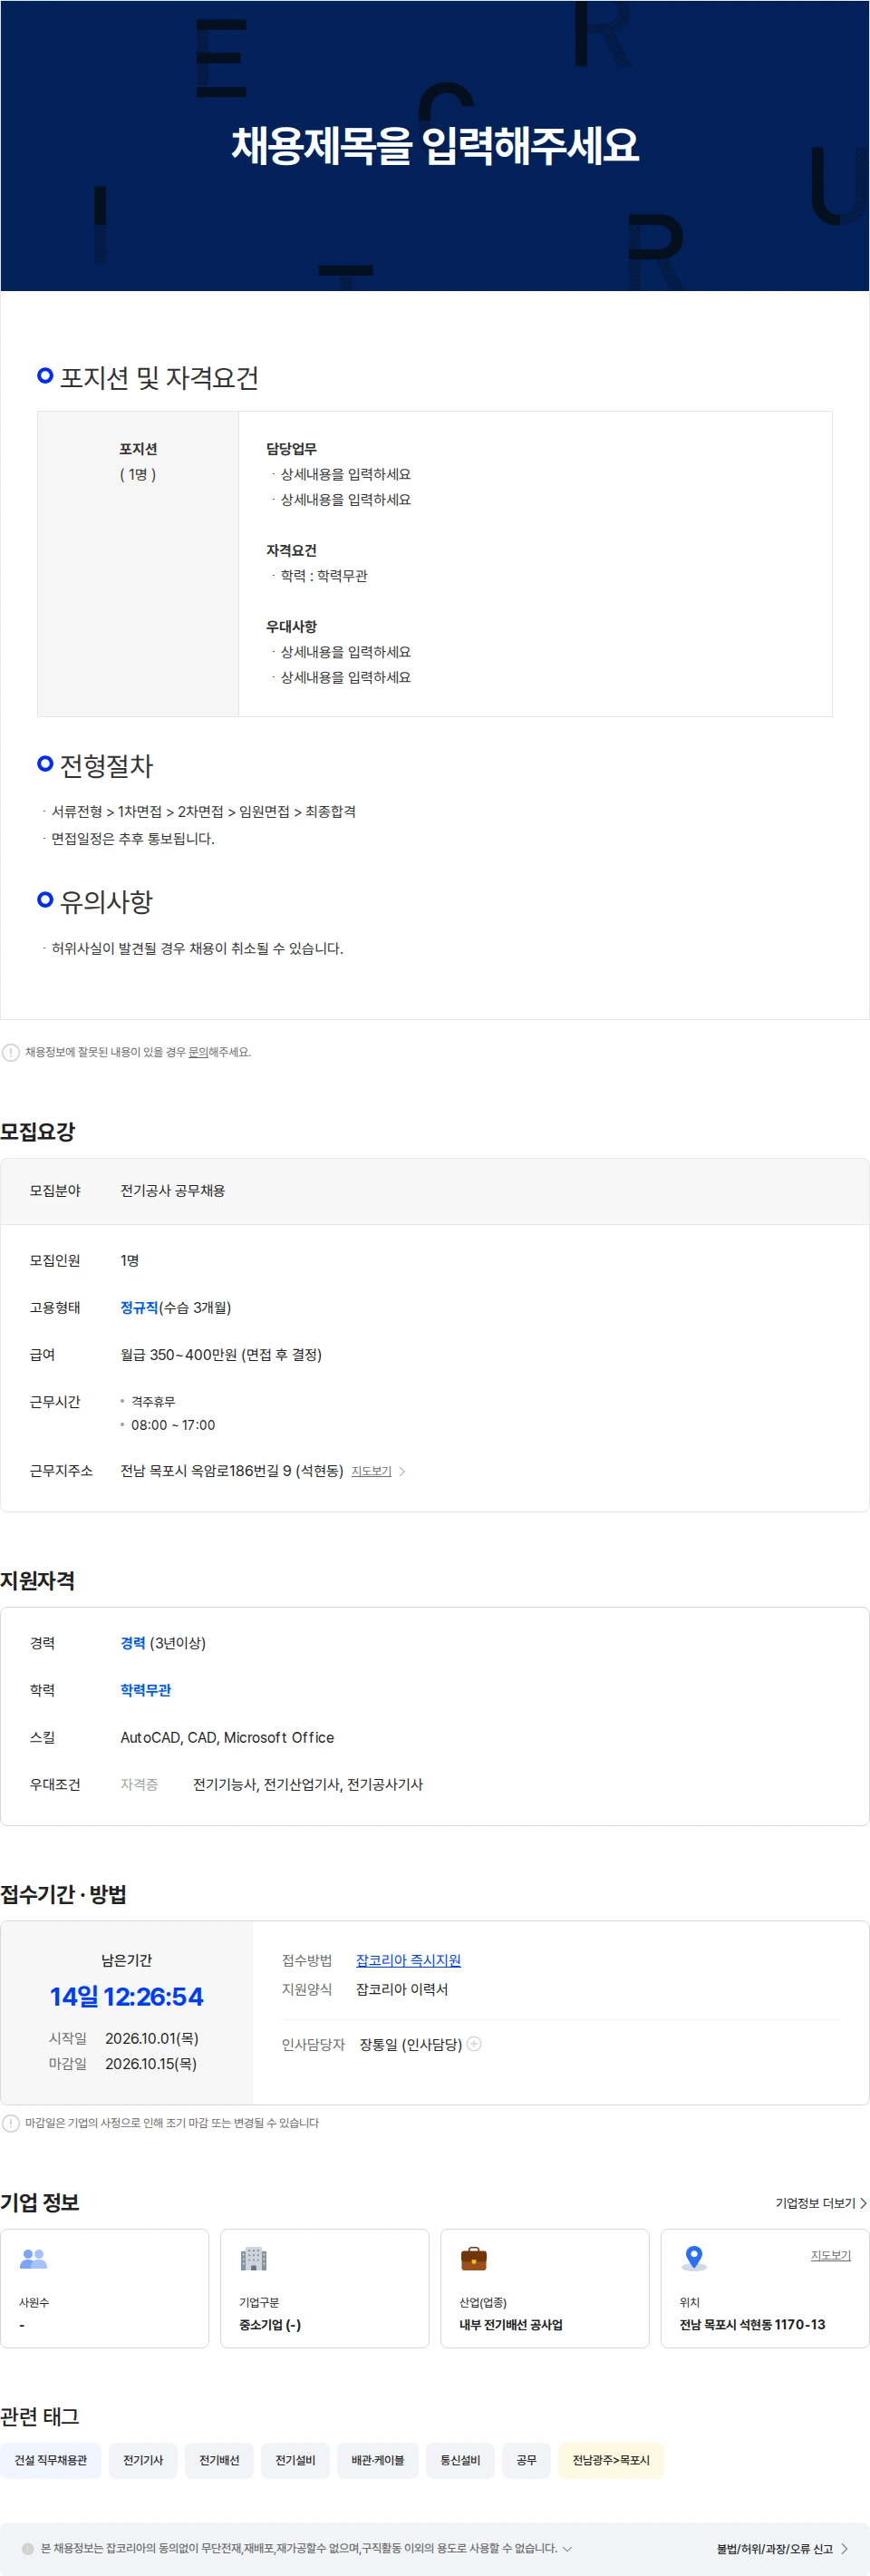Click 잡코리아 즉시지원 application link

408,1960
